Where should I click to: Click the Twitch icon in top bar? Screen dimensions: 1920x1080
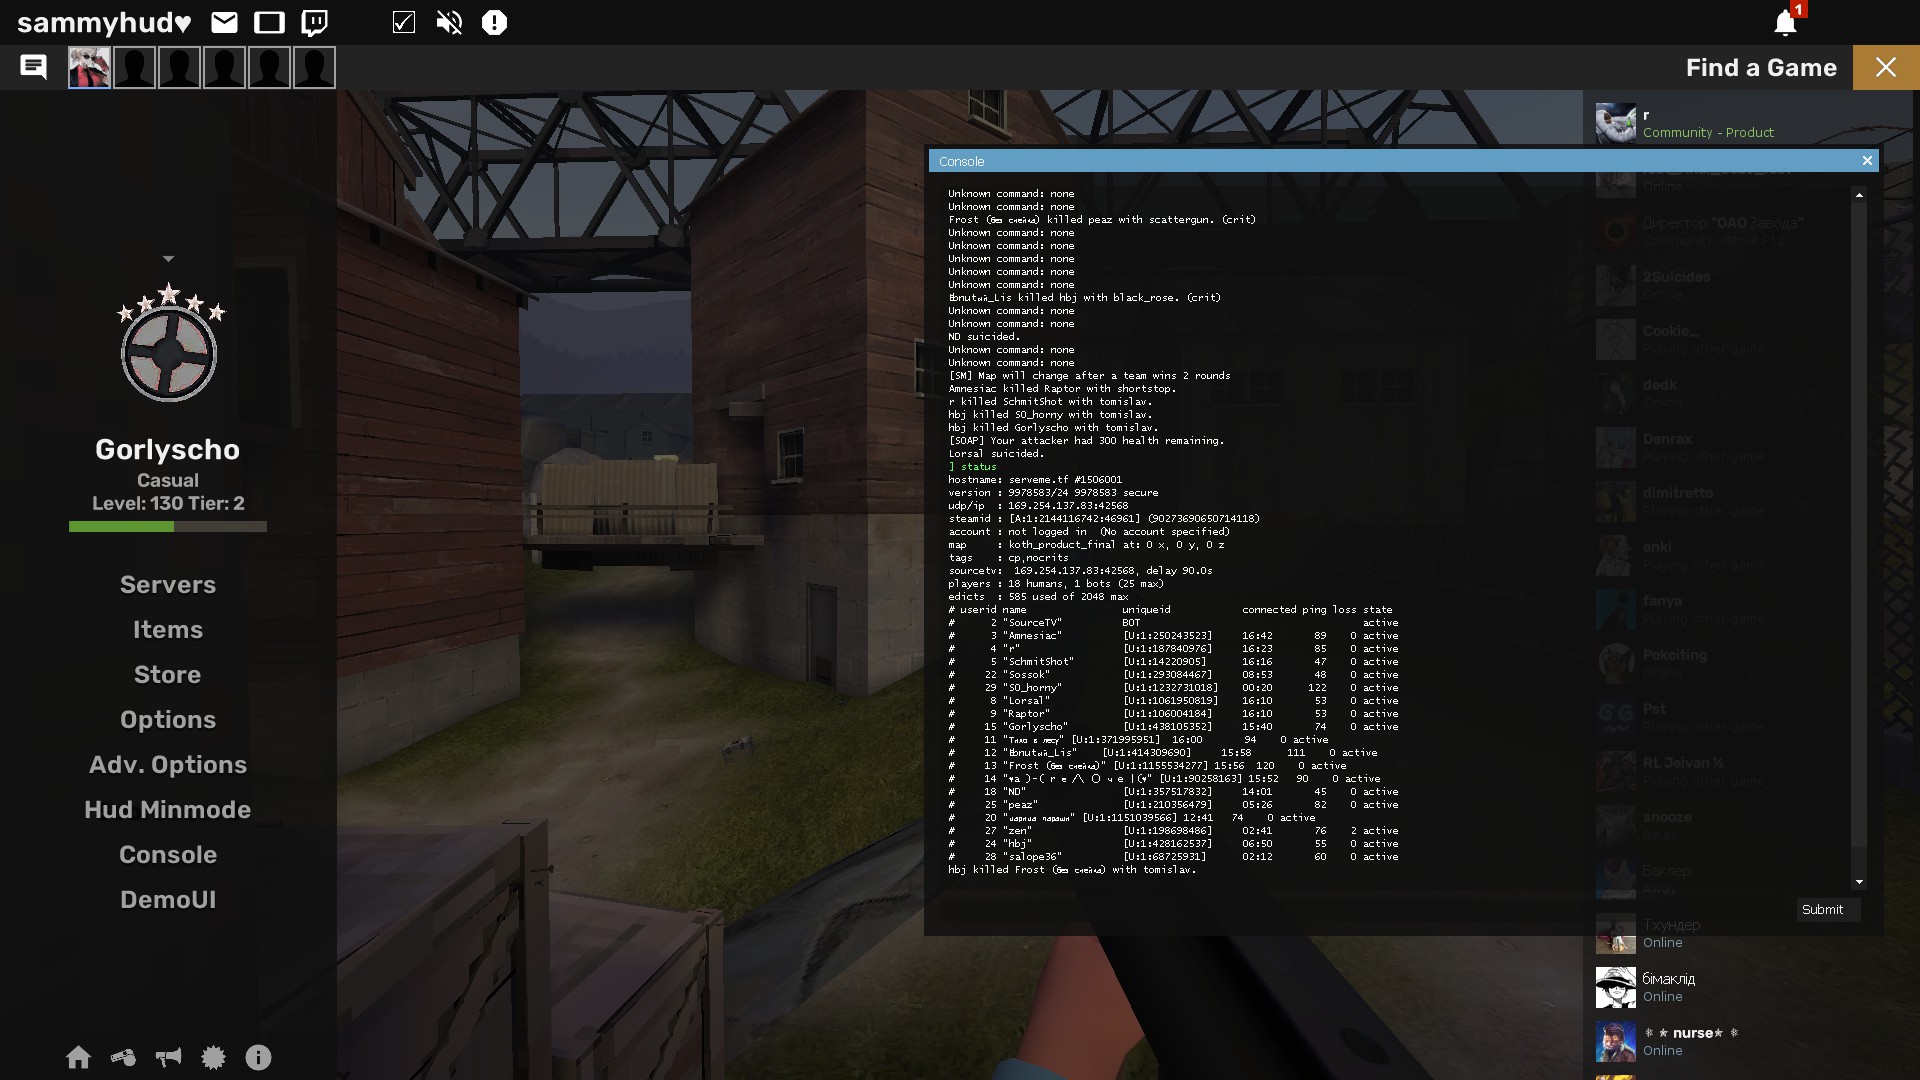pyautogui.click(x=314, y=22)
